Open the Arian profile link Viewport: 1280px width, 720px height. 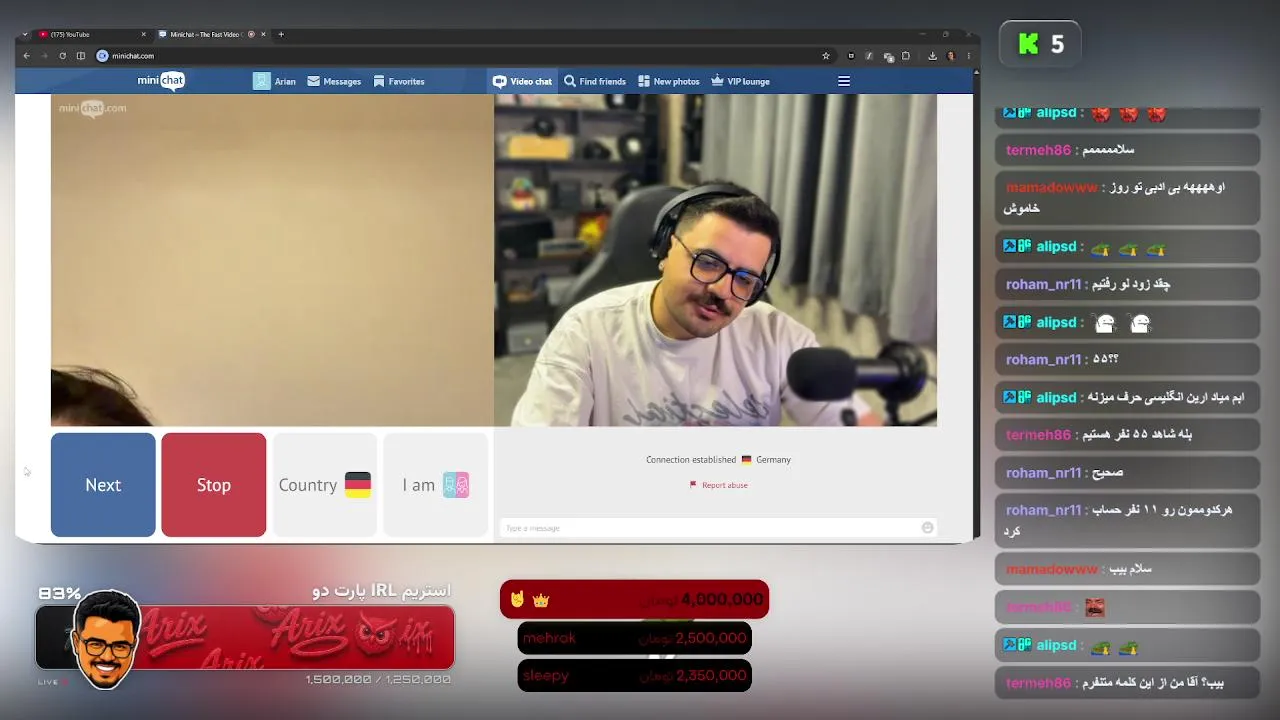(285, 82)
